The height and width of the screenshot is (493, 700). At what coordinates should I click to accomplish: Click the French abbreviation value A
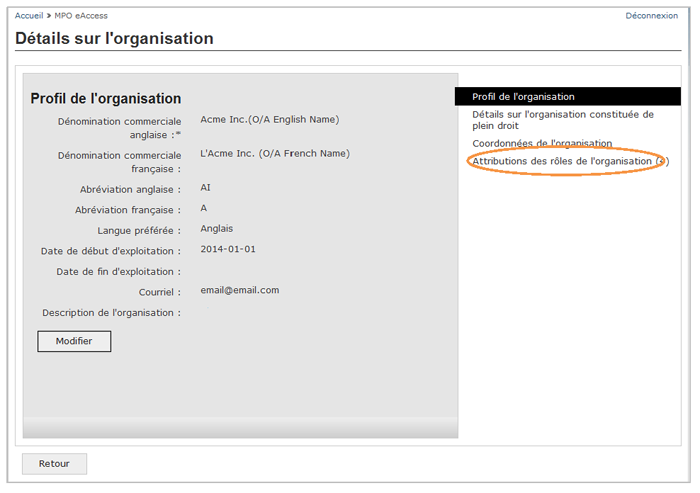tap(204, 208)
